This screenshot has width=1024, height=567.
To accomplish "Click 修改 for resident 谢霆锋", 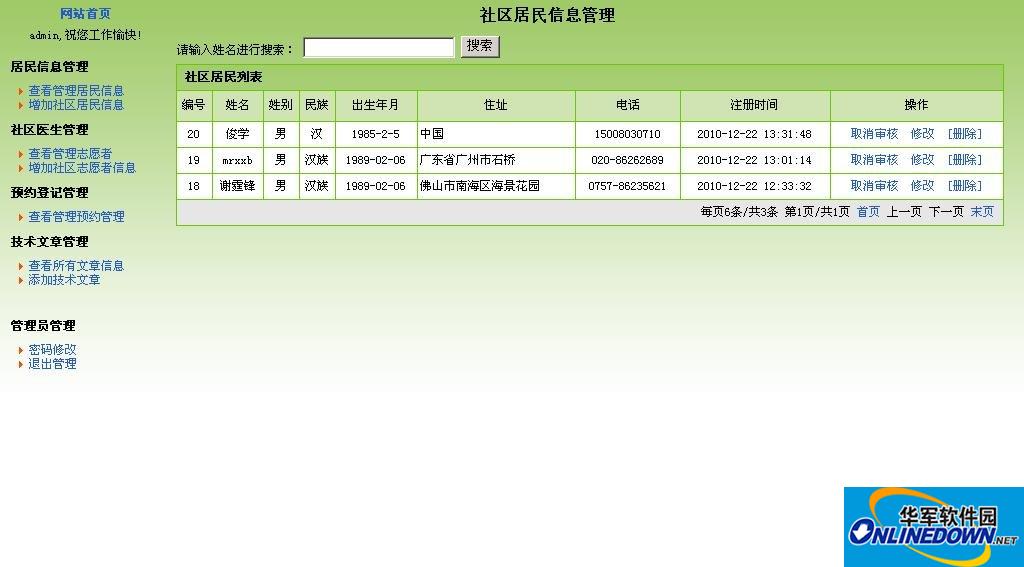I will coord(922,186).
